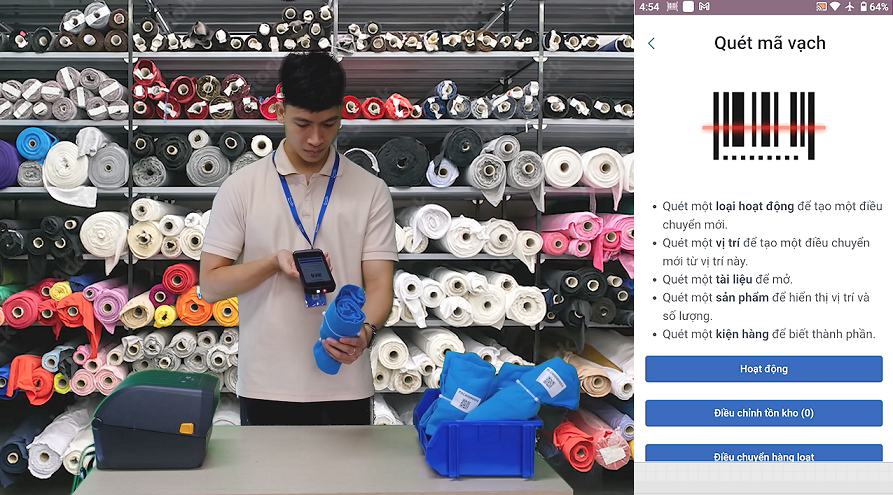Tap the battery icon showing 64%
The image size is (893, 495).
(863, 7)
